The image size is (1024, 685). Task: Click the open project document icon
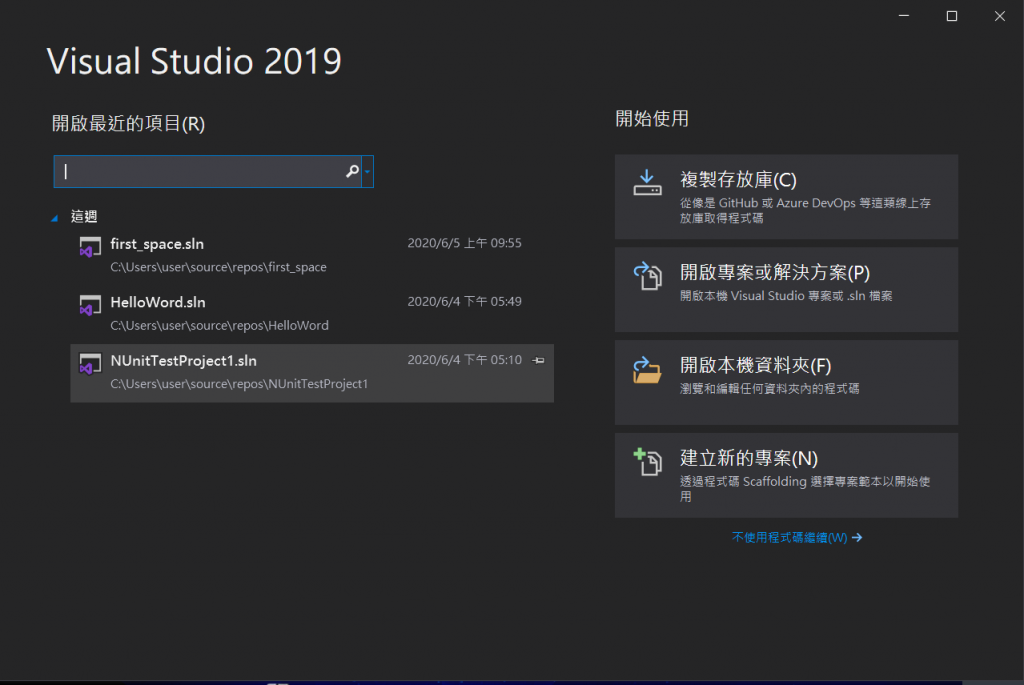(647, 276)
